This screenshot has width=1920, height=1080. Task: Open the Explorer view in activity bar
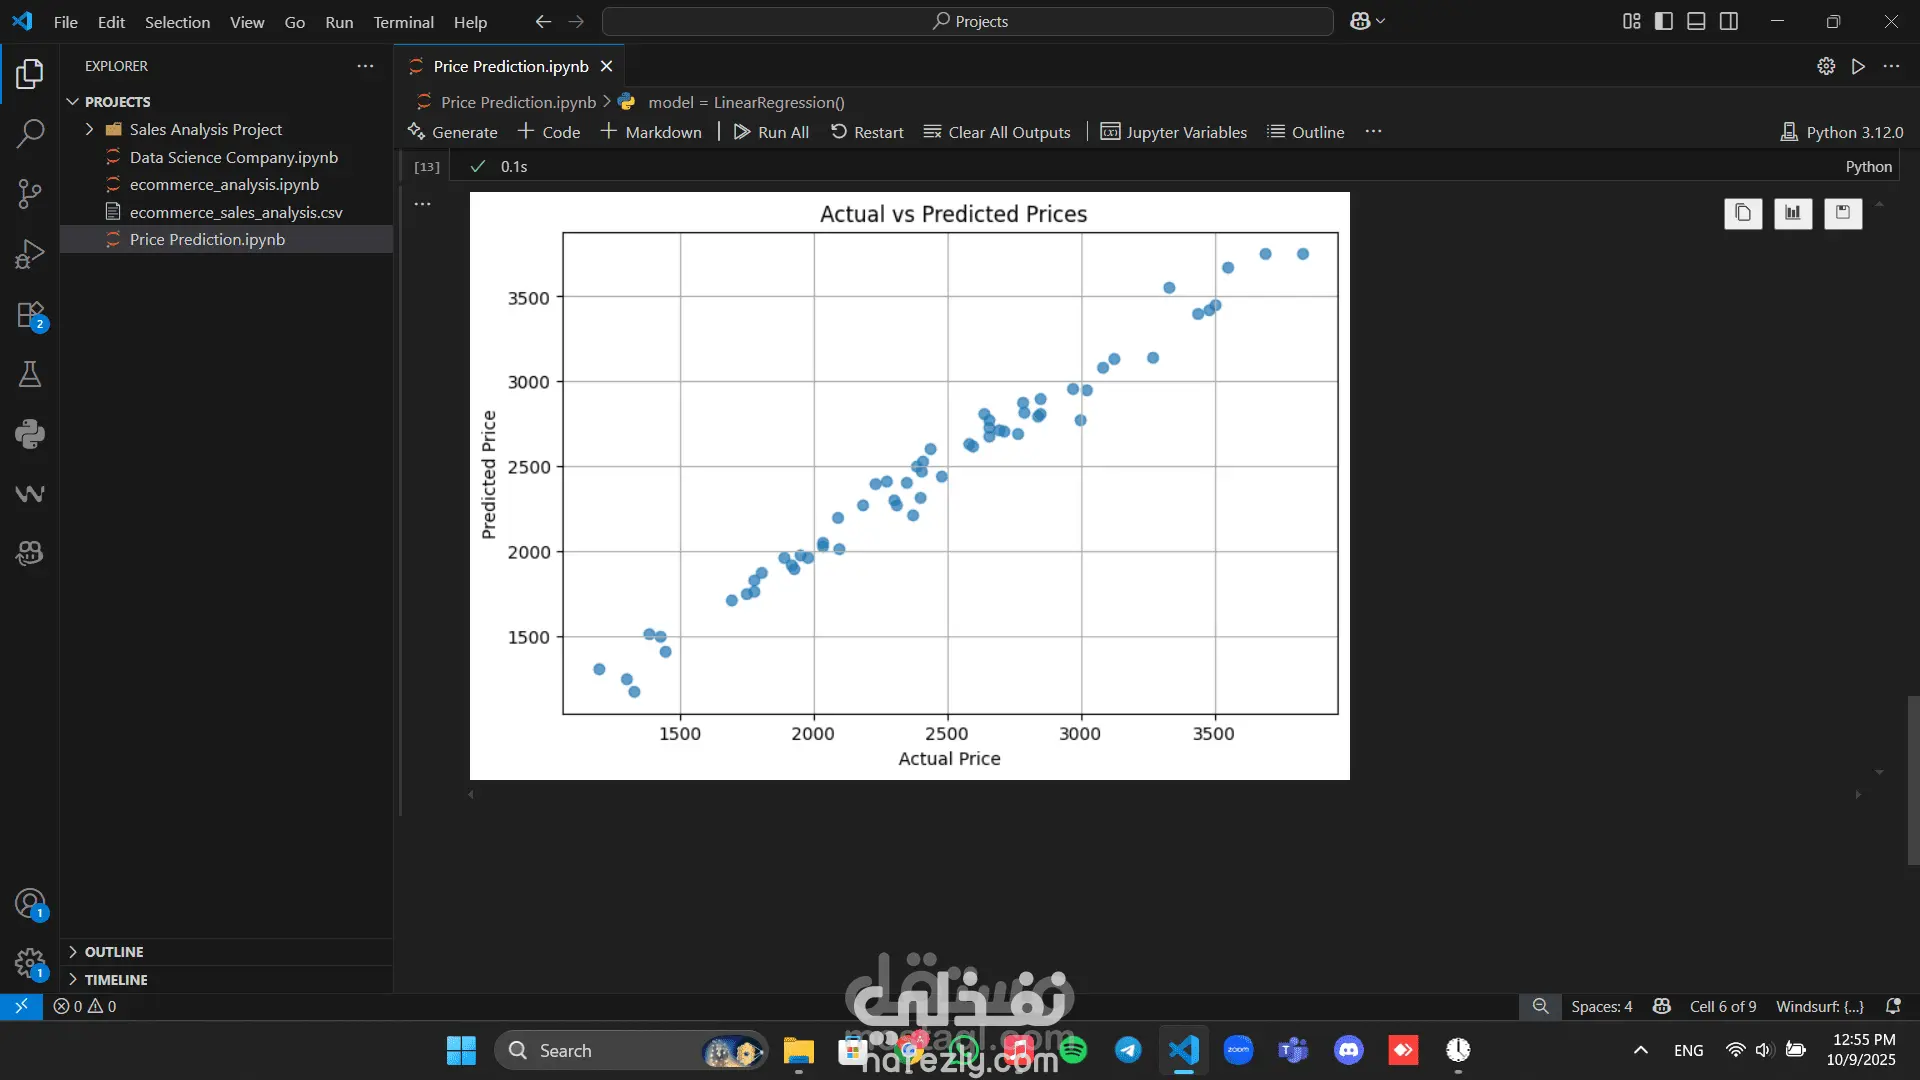(x=30, y=73)
